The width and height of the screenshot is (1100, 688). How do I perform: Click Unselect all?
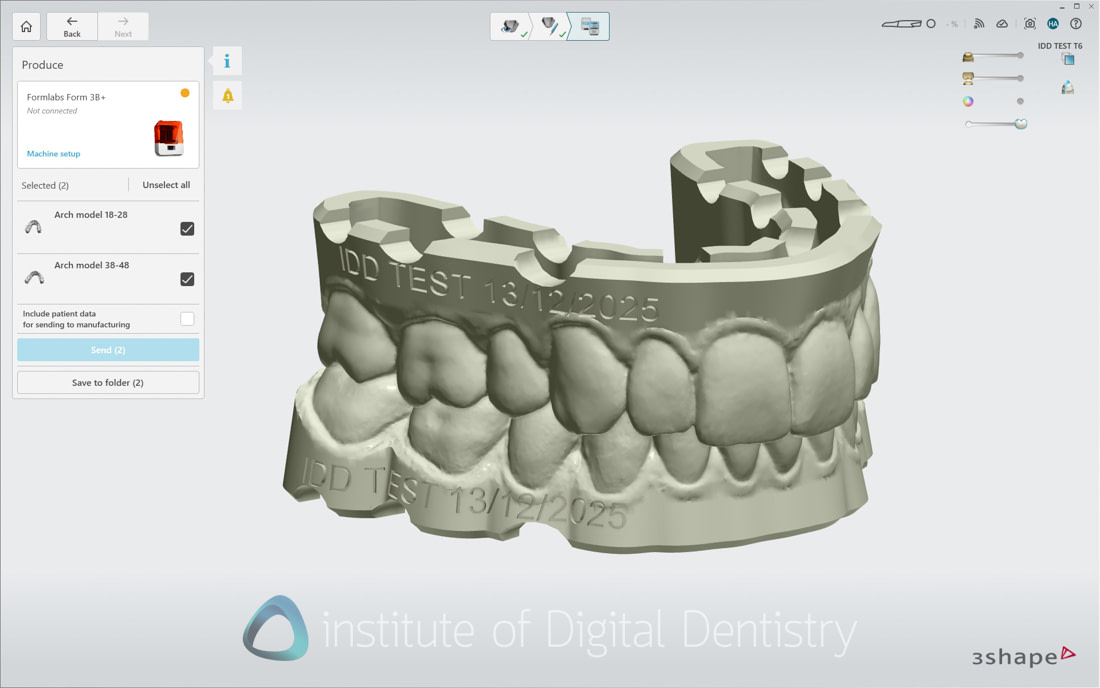click(x=165, y=185)
